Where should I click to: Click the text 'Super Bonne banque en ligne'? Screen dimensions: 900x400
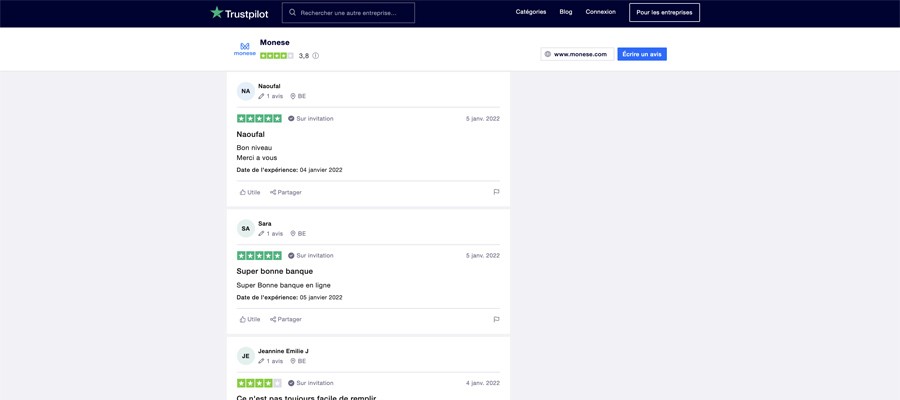click(284, 285)
